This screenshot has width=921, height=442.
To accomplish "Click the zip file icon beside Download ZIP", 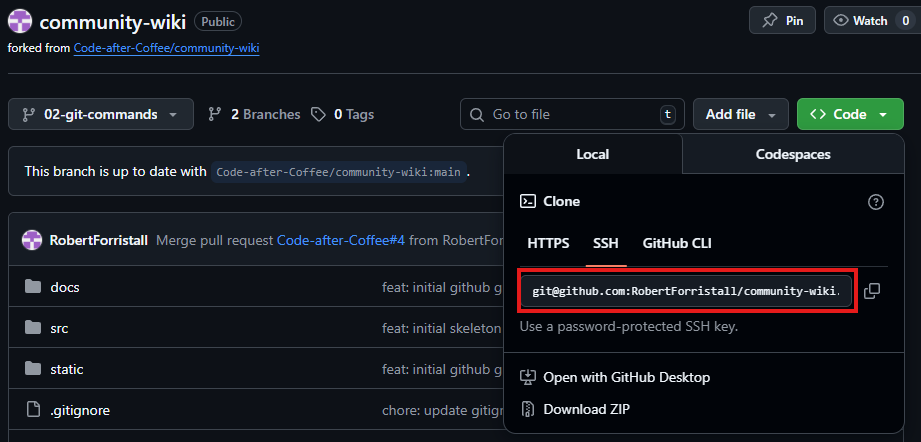I will click(x=527, y=409).
